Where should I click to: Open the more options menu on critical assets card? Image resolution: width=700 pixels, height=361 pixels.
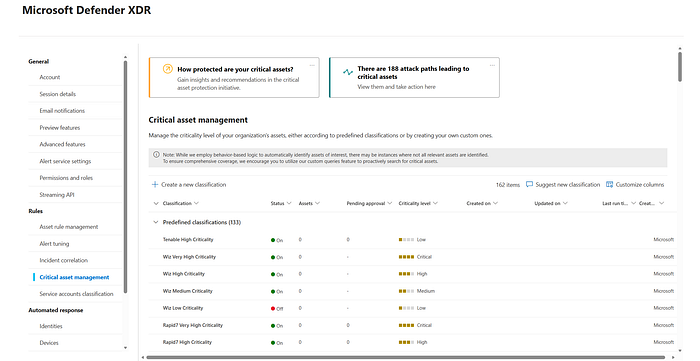(312, 66)
